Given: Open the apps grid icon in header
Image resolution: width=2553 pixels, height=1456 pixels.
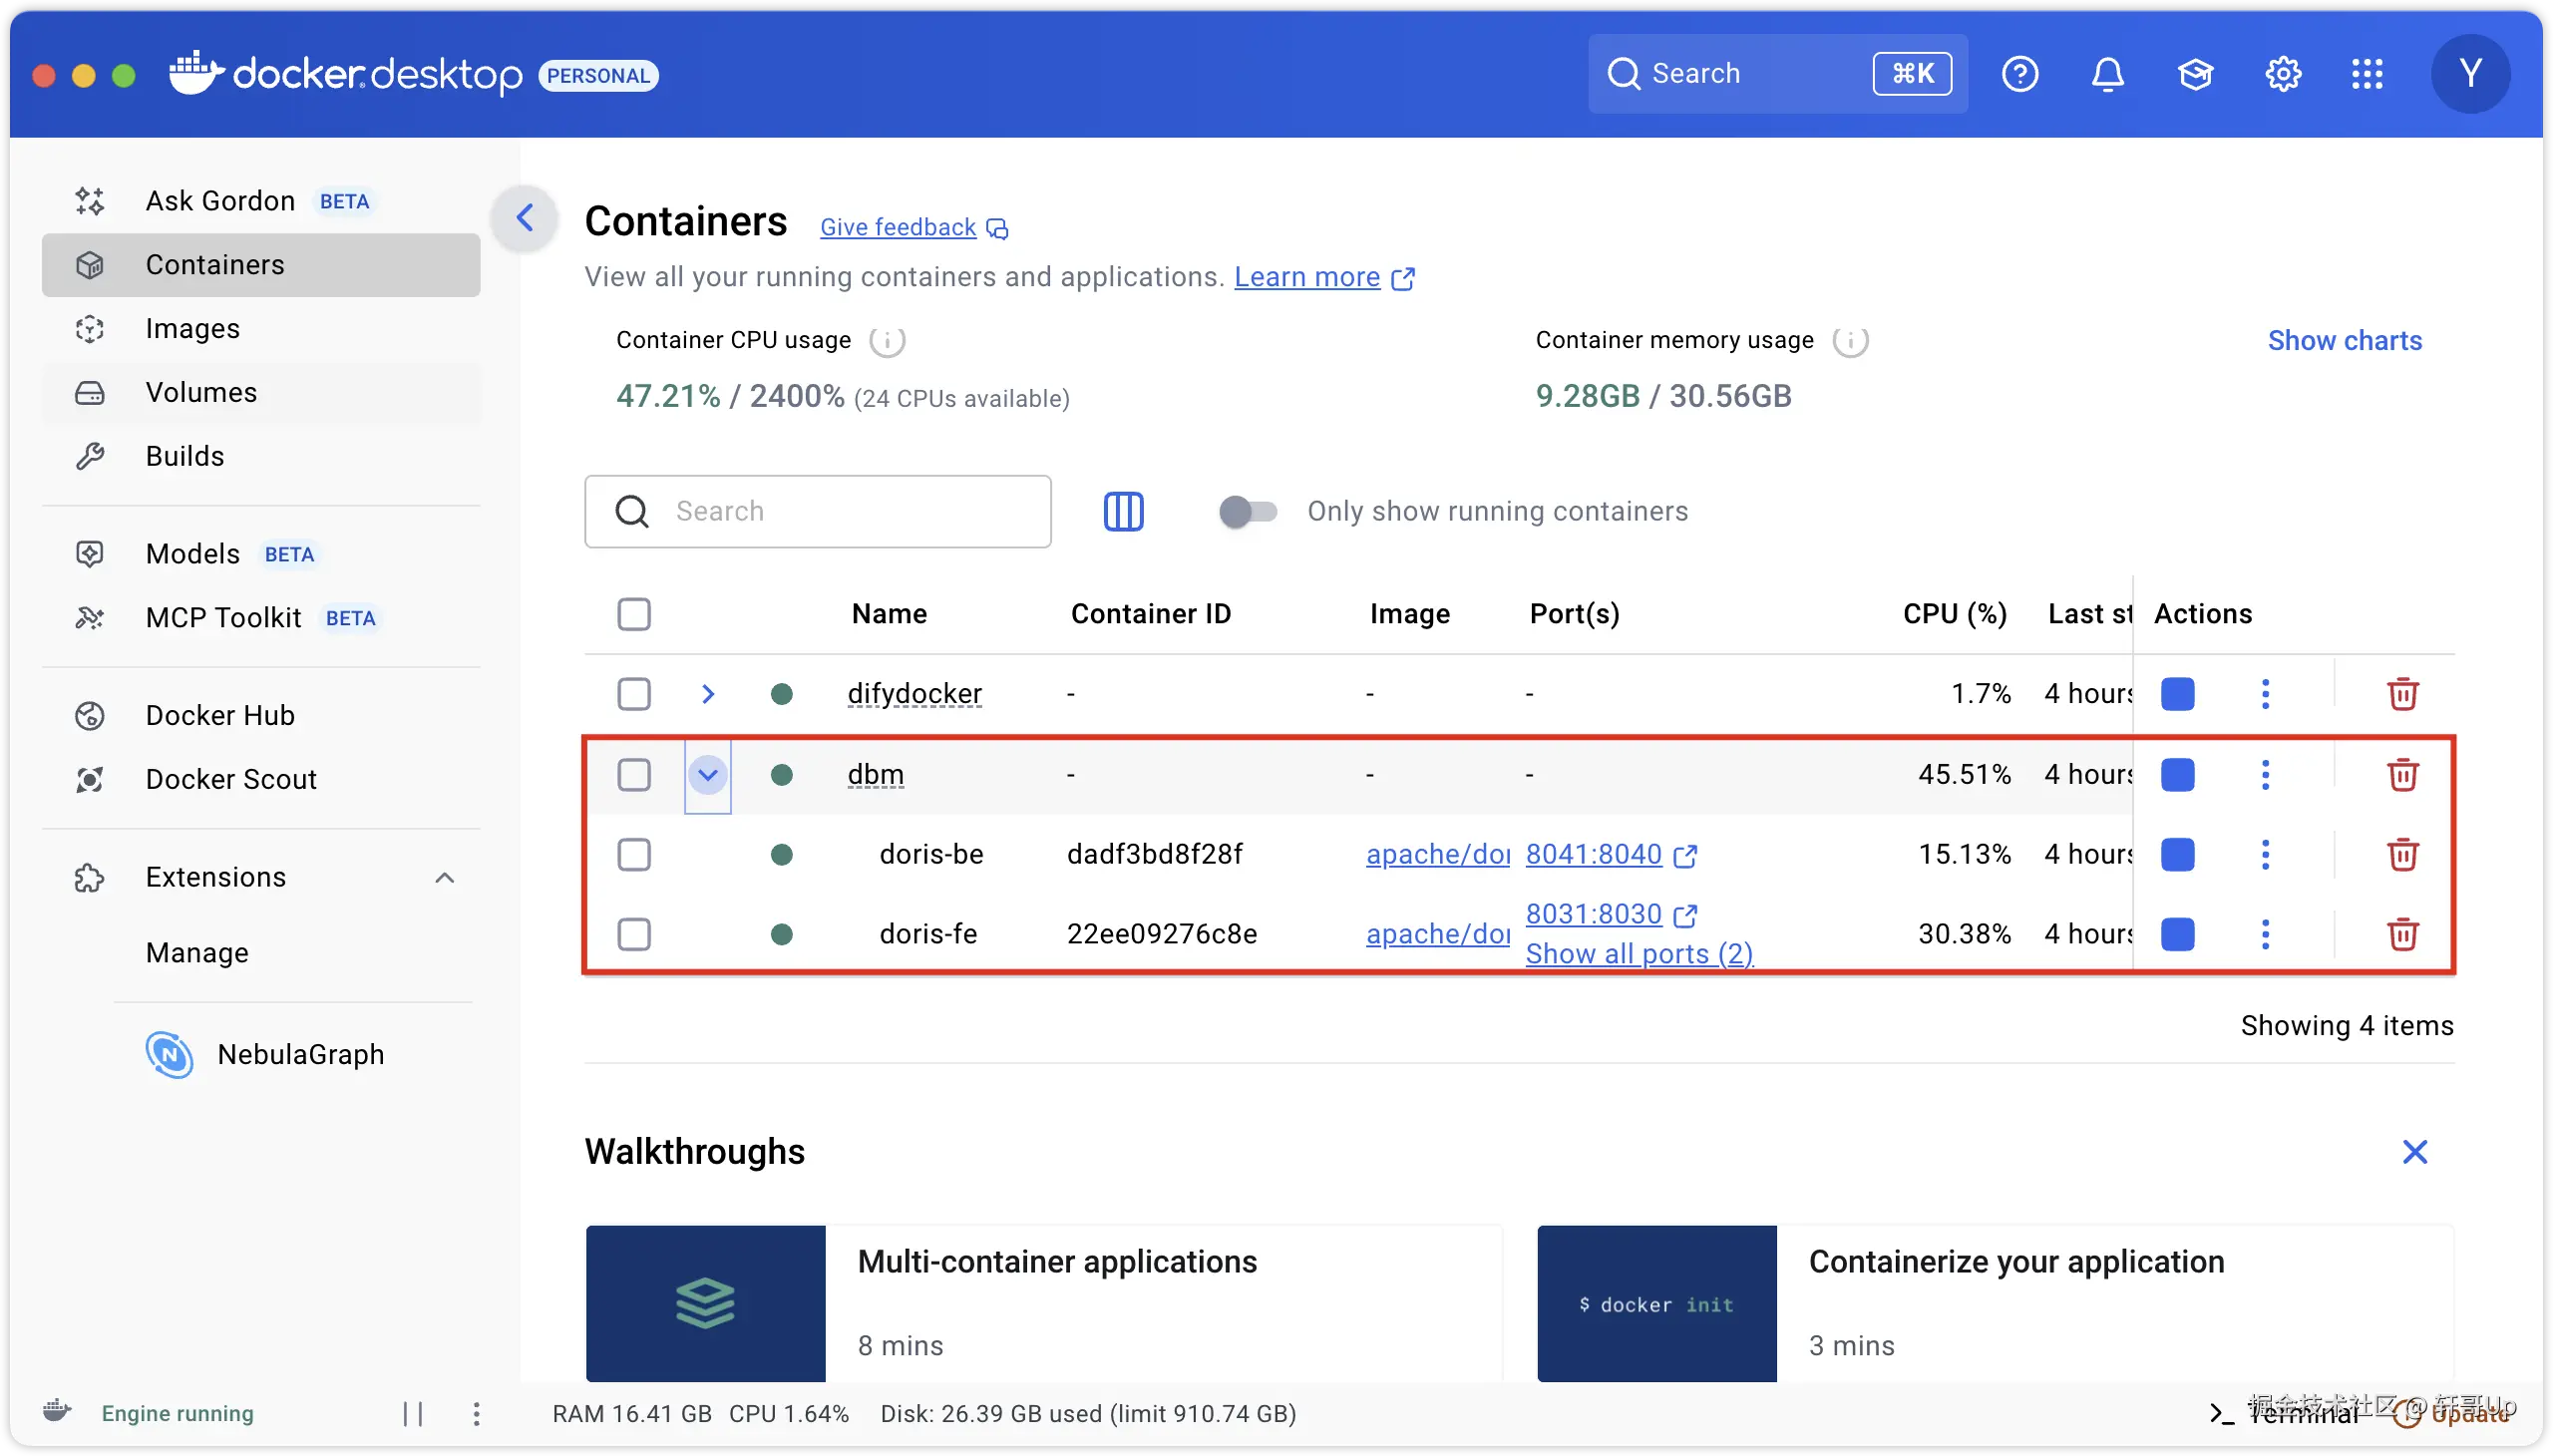Looking at the screenshot, I should [2367, 74].
